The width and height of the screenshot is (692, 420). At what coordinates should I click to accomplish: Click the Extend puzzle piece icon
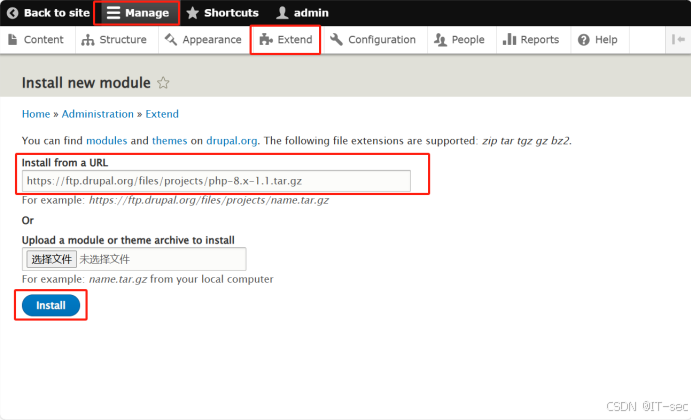[x=266, y=40]
